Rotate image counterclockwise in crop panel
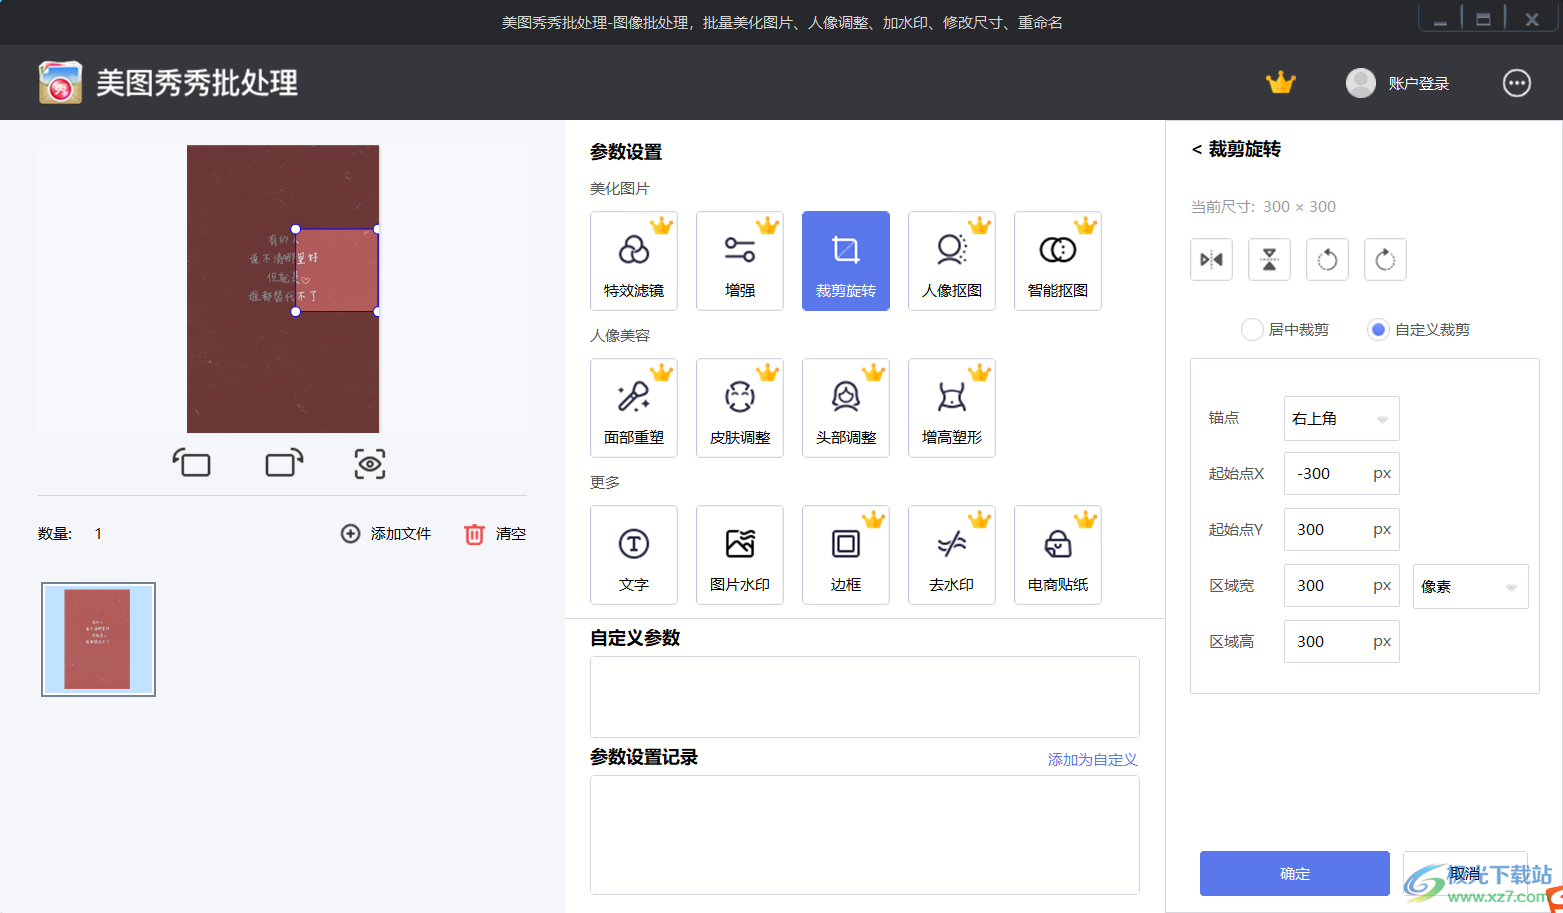The height and width of the screenshot is (913, 1563). [x=1327, y=260]
